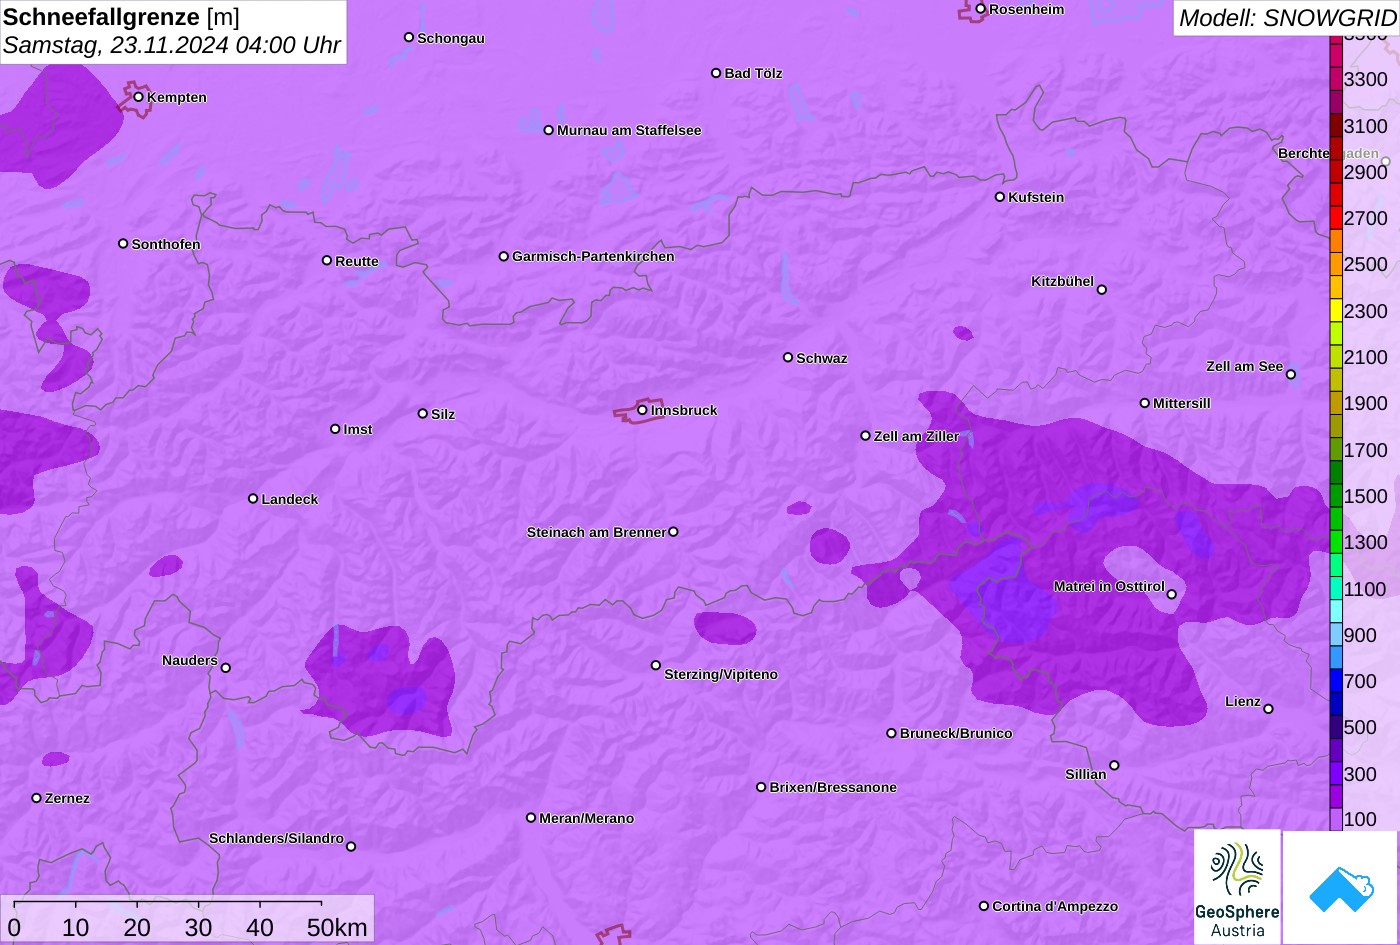Click the "3300" legend value

(1366, 80)
